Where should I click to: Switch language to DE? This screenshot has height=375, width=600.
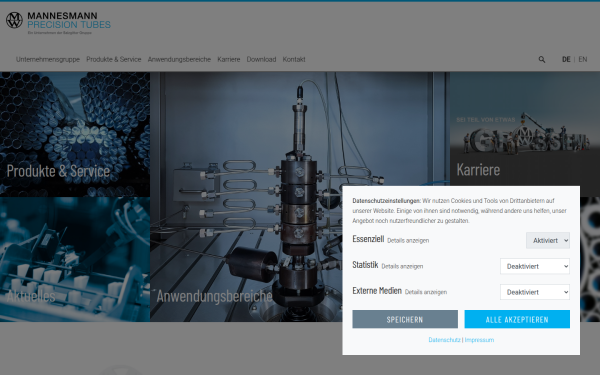click(x=566, y=59)
